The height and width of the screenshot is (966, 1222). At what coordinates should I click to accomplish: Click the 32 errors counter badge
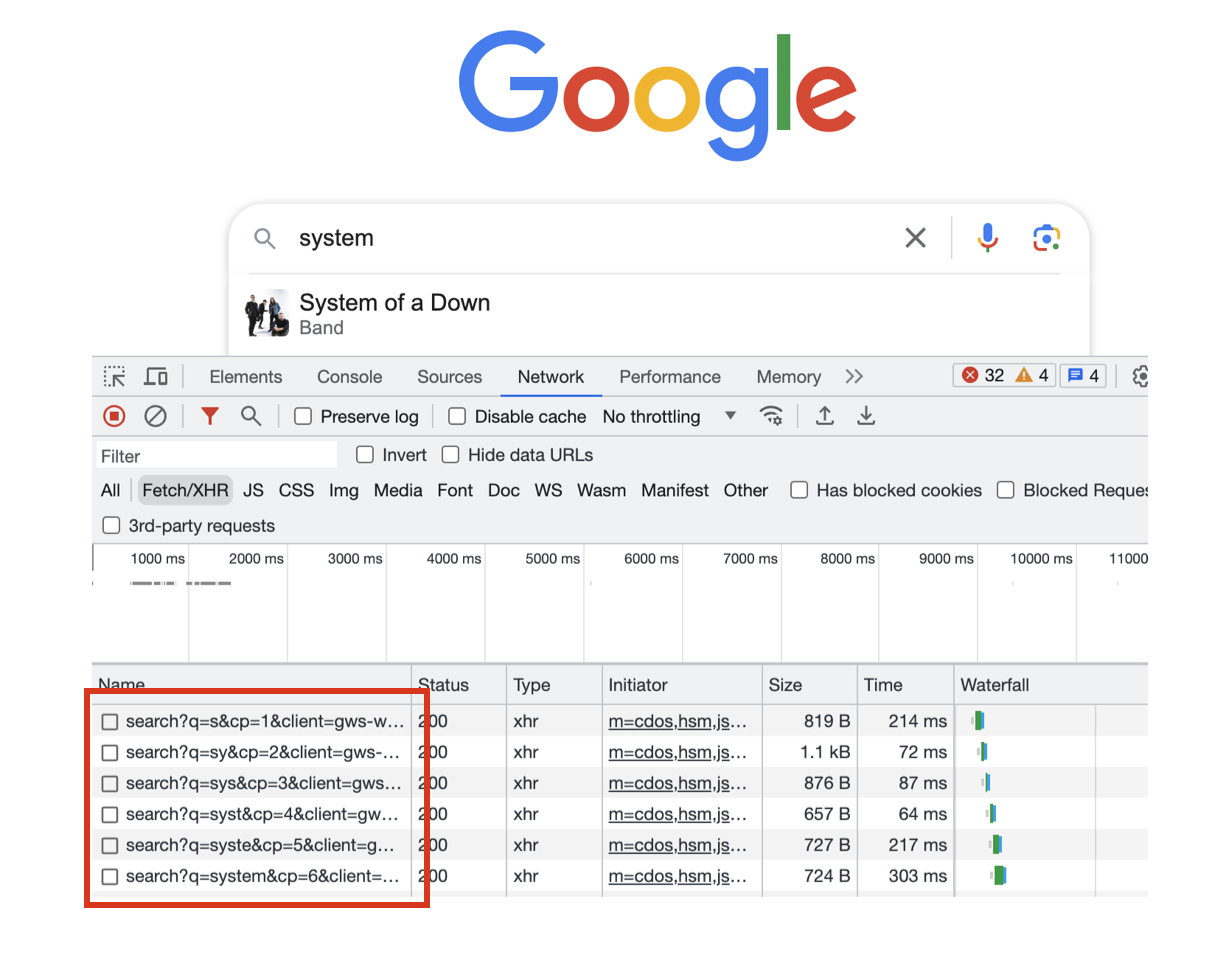[x=983, y=376]
